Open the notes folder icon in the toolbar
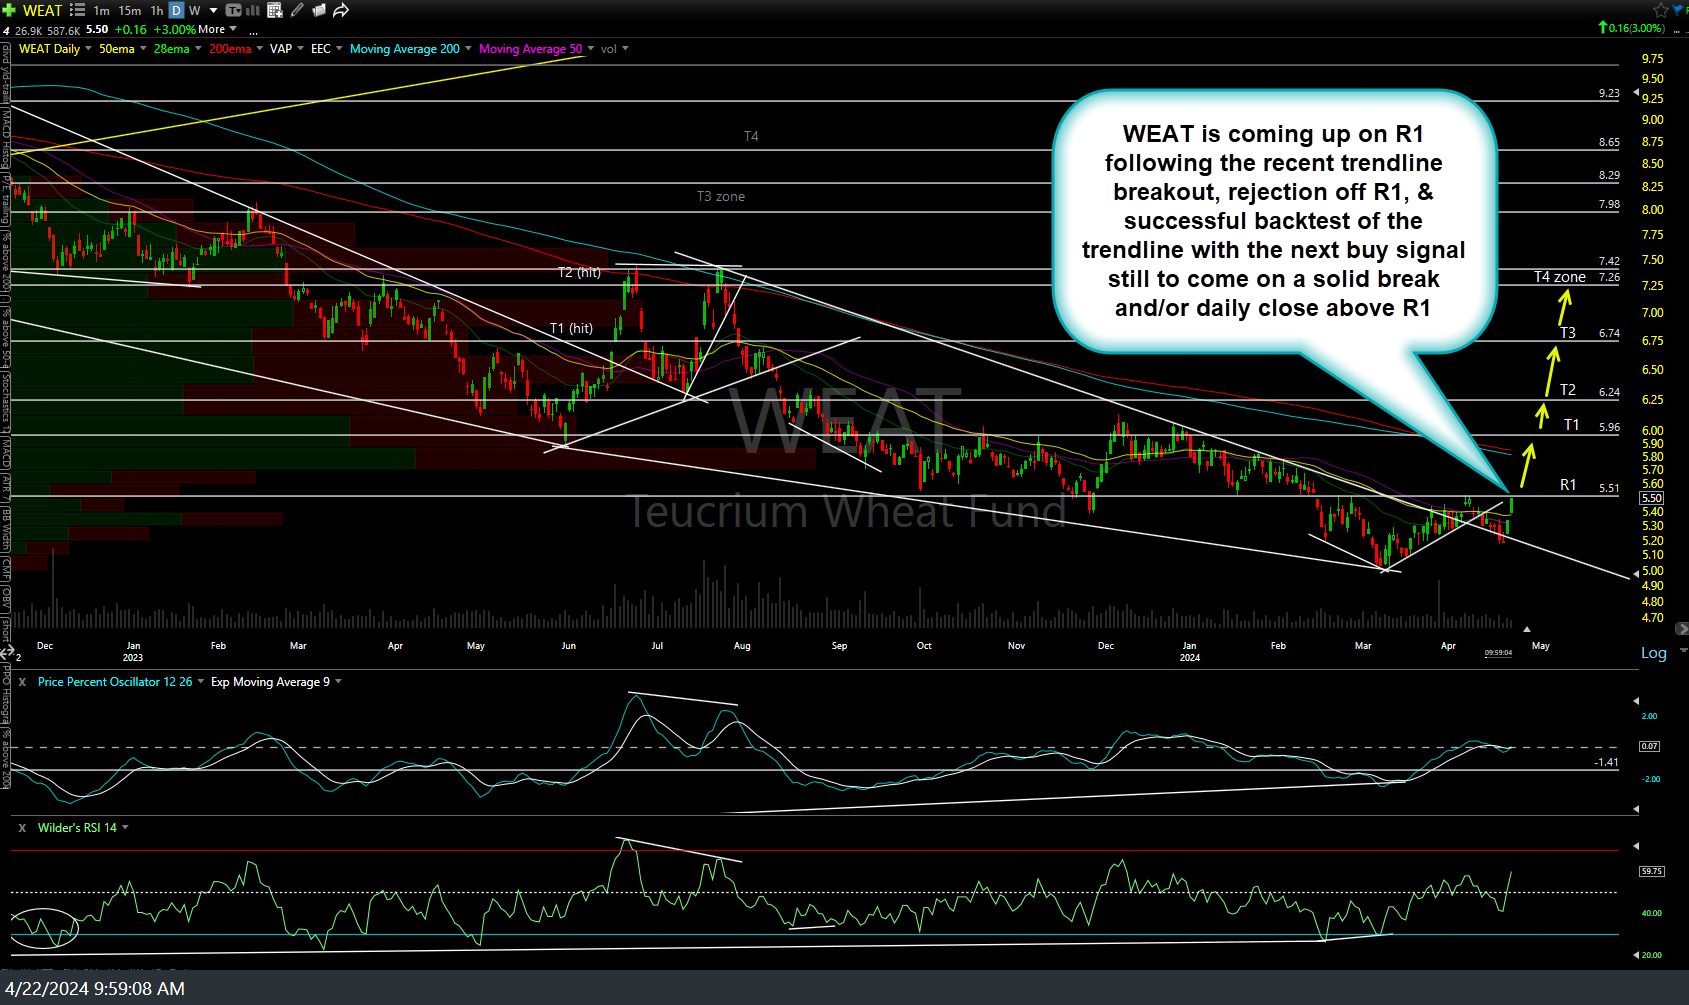The height and width of the screenshot is (1005, 1689). 320,10
